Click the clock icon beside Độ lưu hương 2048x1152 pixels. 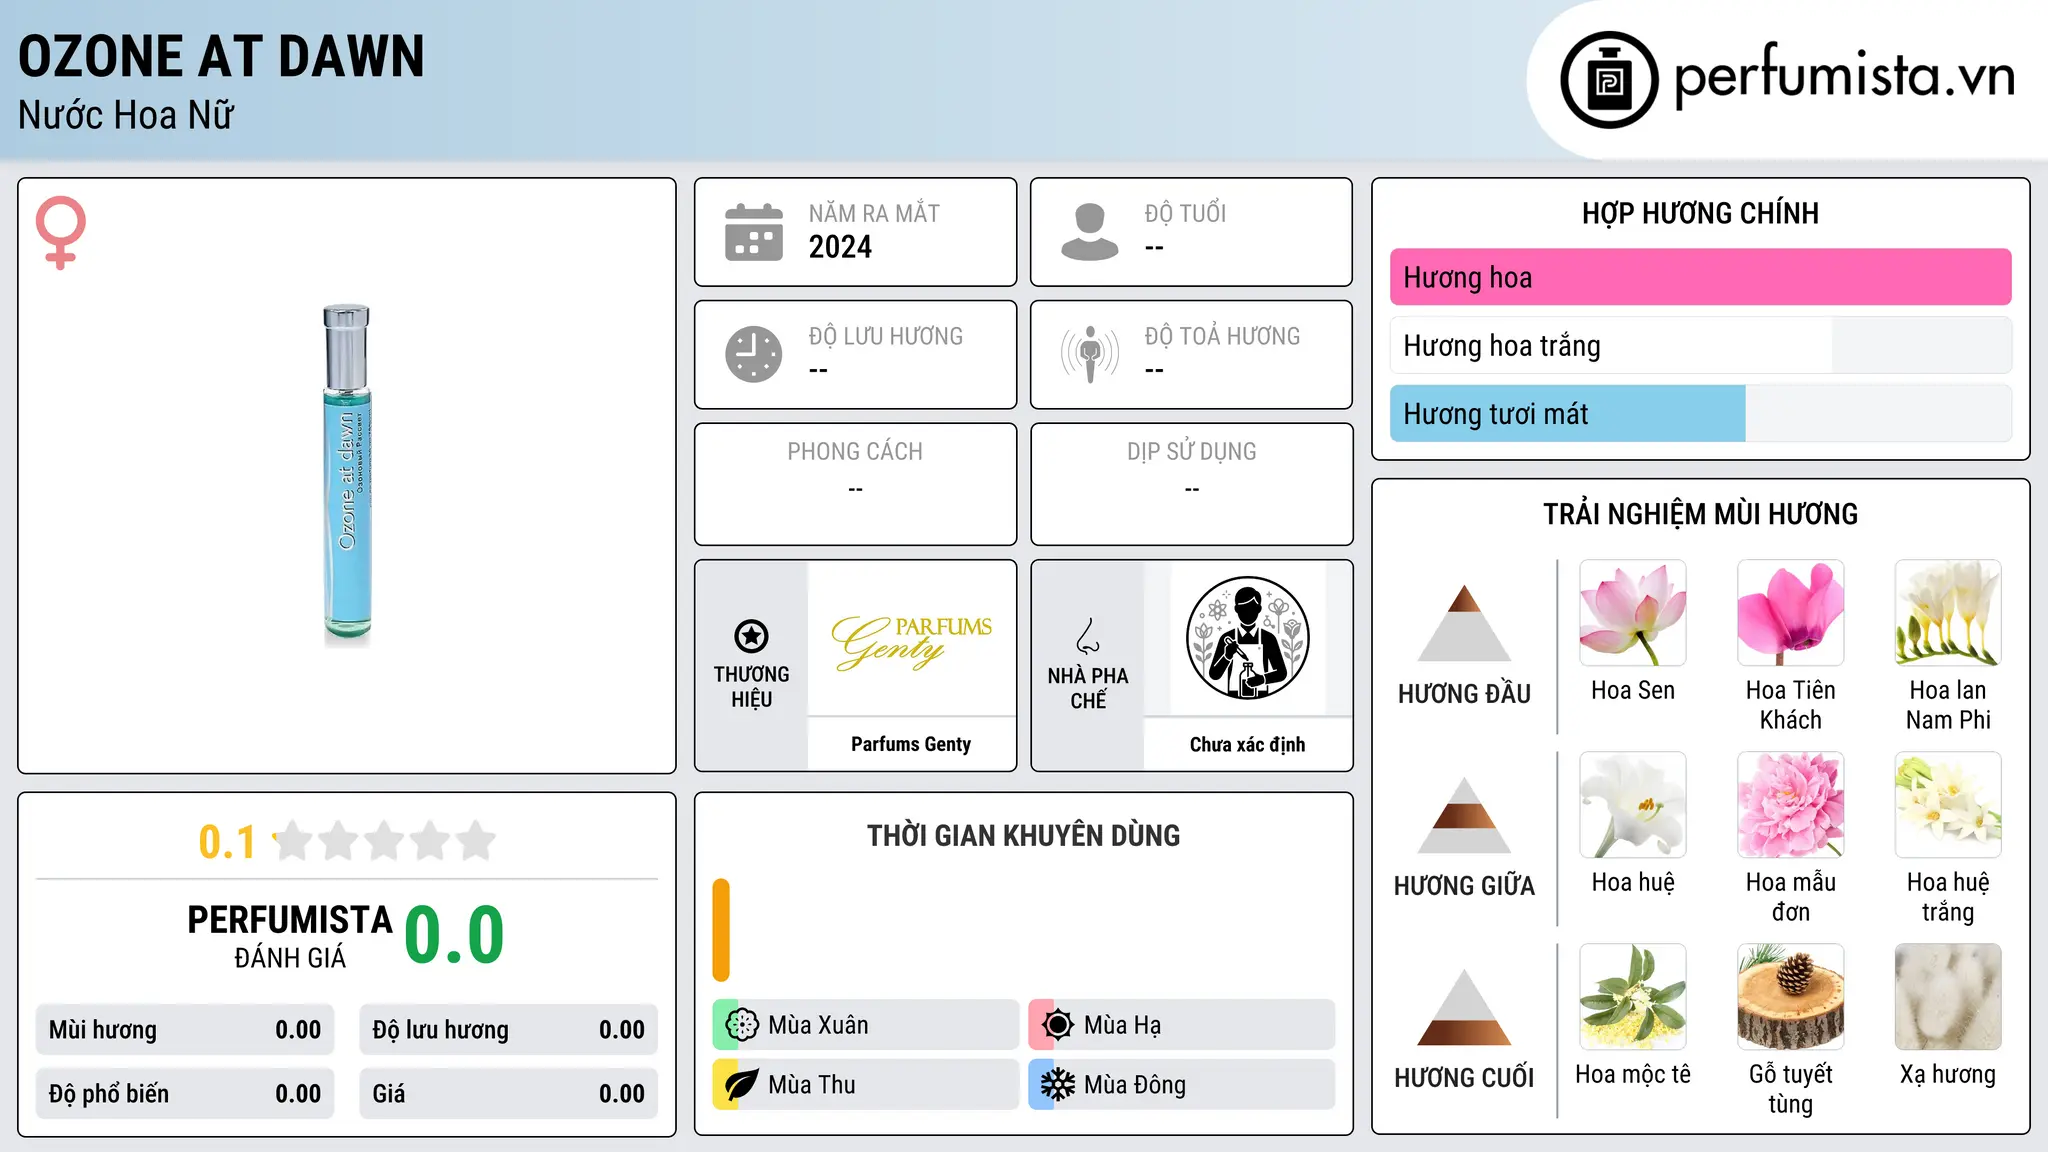click(754, 354)
